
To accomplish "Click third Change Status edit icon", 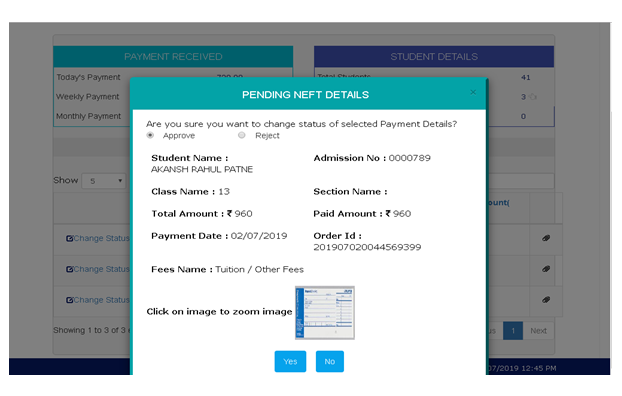I will coord(69,300).
